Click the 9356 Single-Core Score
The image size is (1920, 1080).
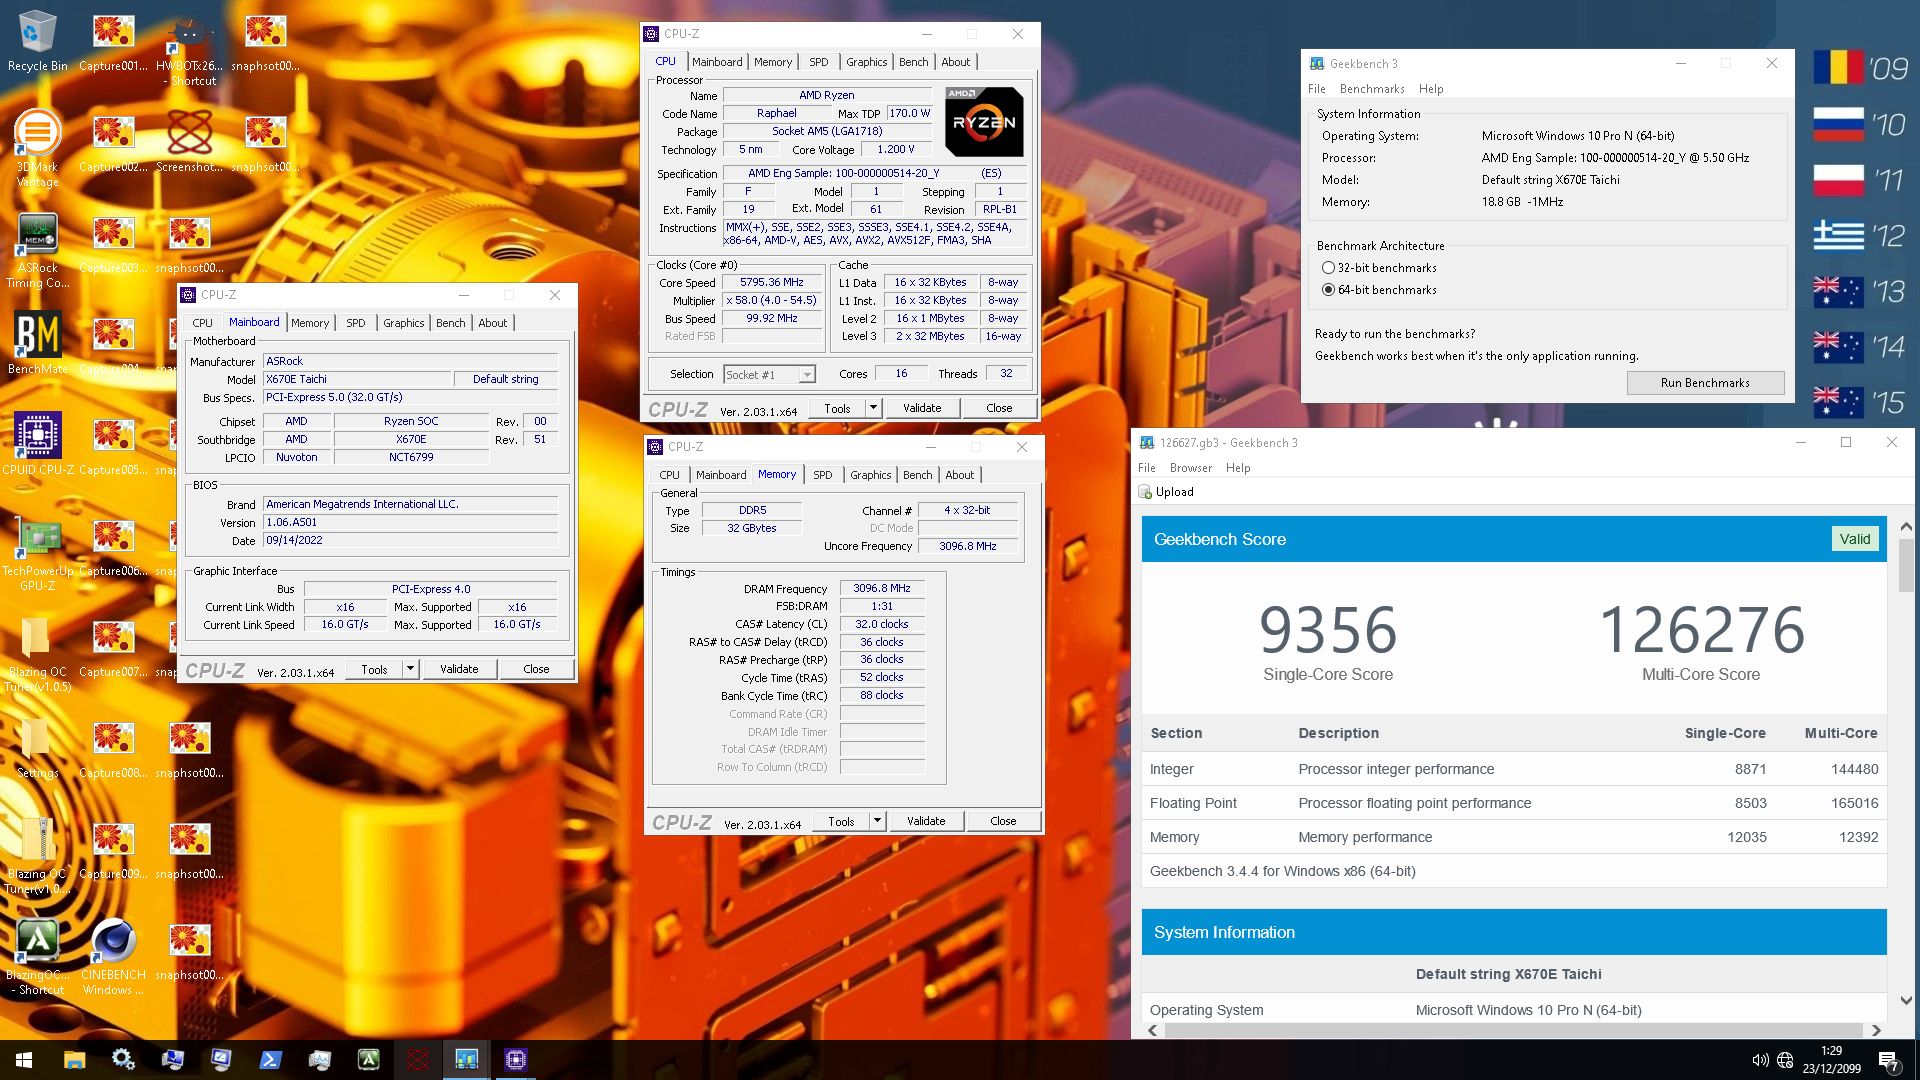1327,630
